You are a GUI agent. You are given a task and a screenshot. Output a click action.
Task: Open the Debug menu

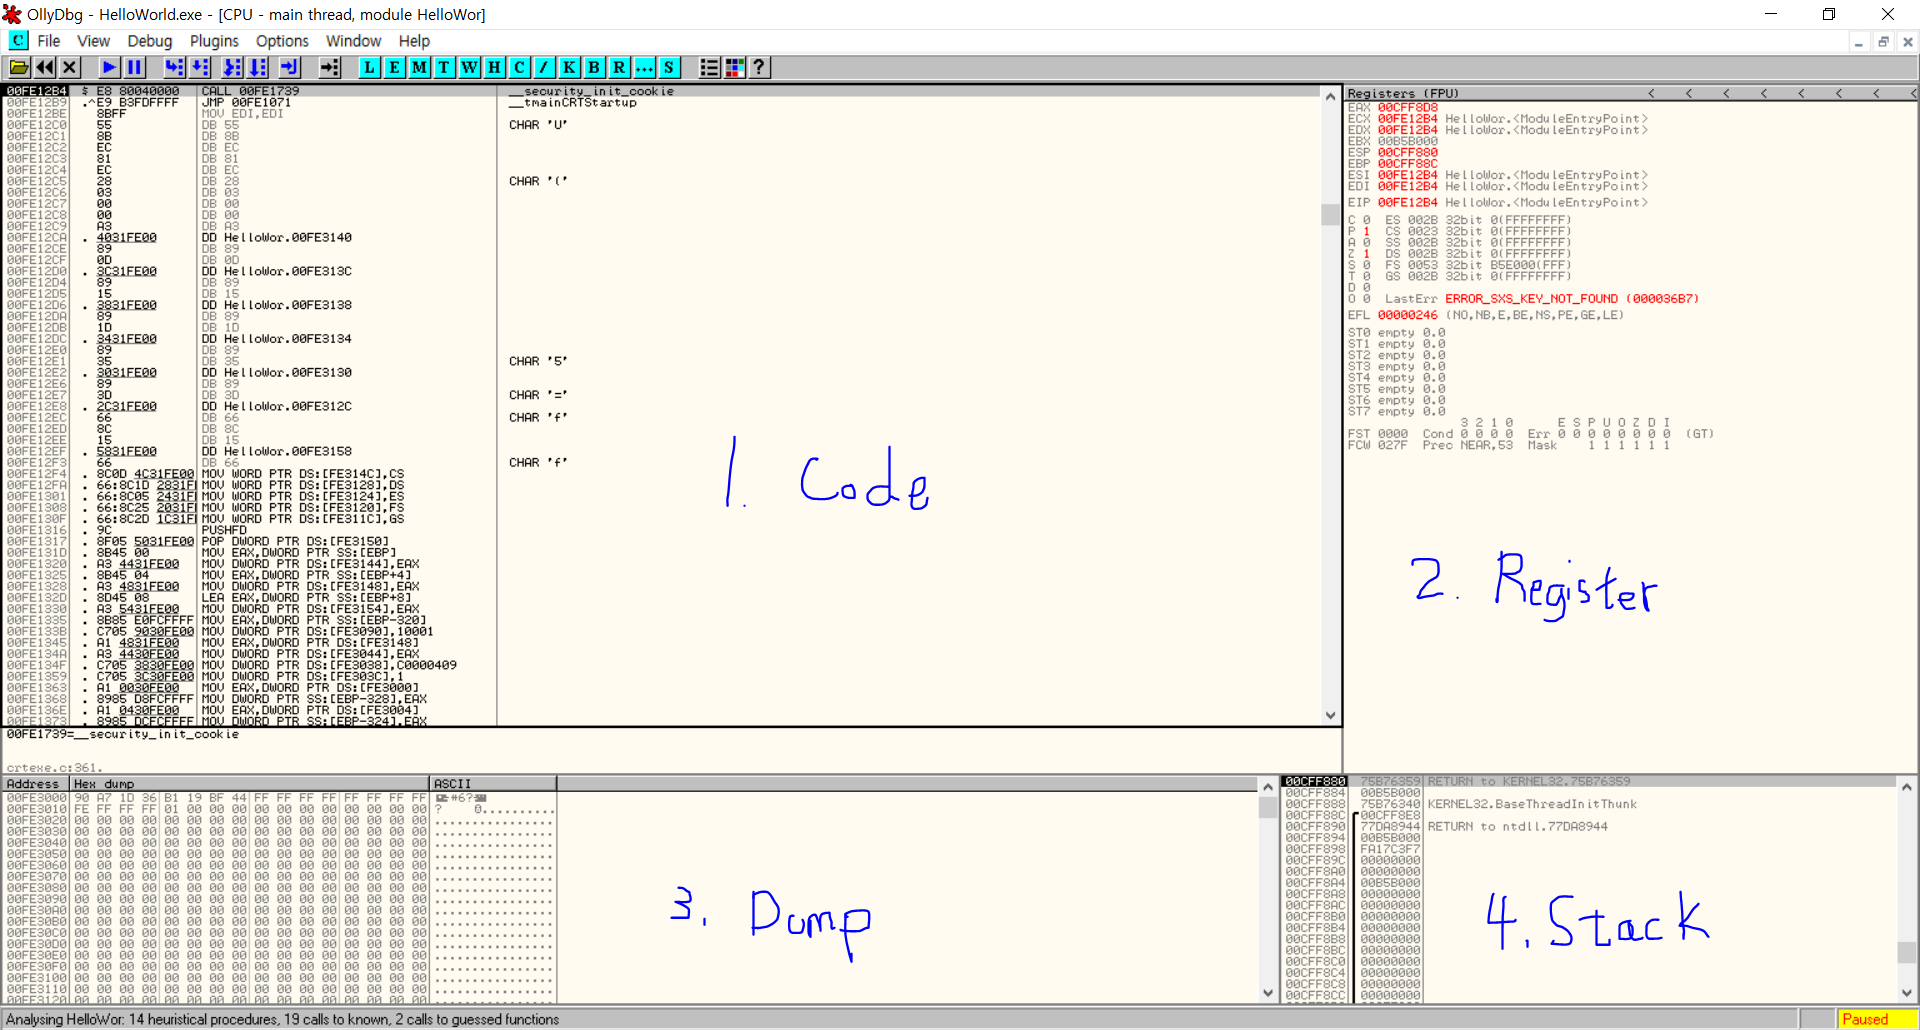pos(150,41)
